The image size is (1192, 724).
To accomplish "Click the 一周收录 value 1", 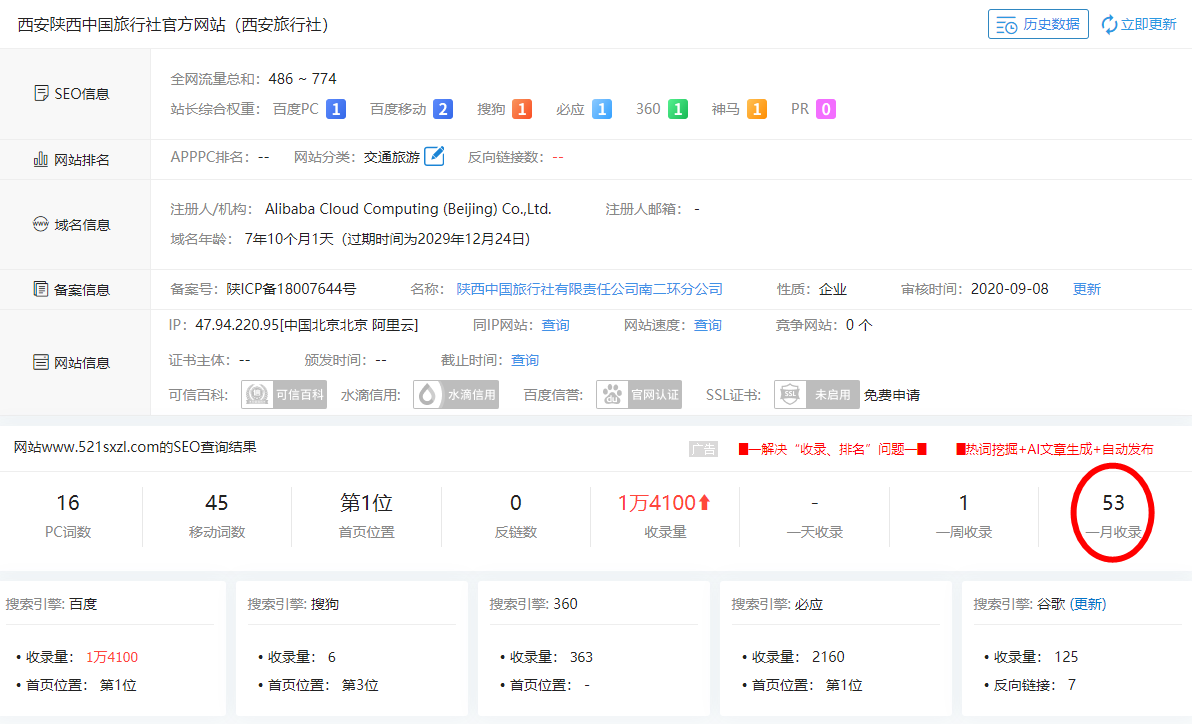I will click(963, 503).
